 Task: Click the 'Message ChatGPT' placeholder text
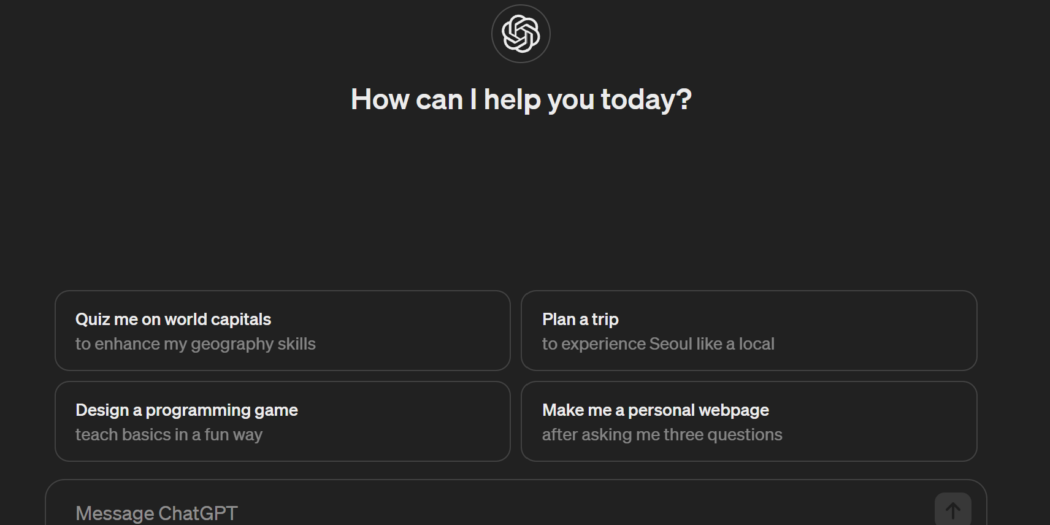pos(157,513)
